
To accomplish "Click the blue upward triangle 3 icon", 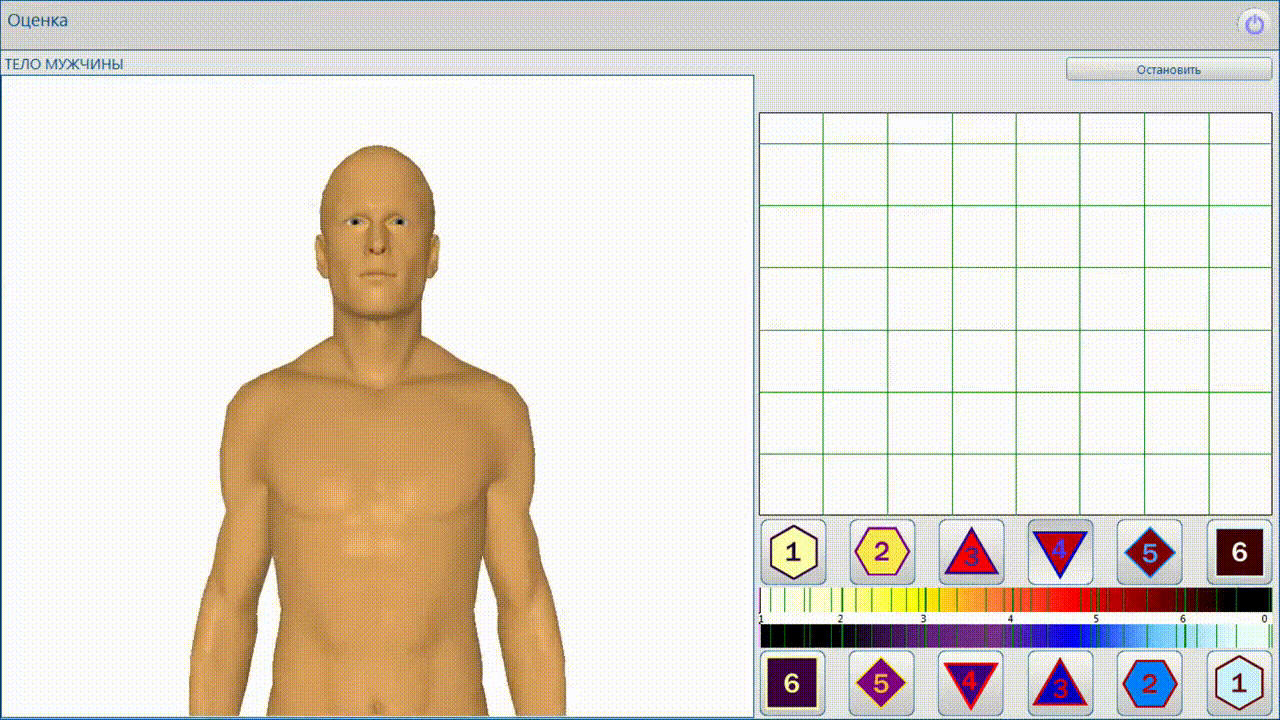I will [1060, 683].
